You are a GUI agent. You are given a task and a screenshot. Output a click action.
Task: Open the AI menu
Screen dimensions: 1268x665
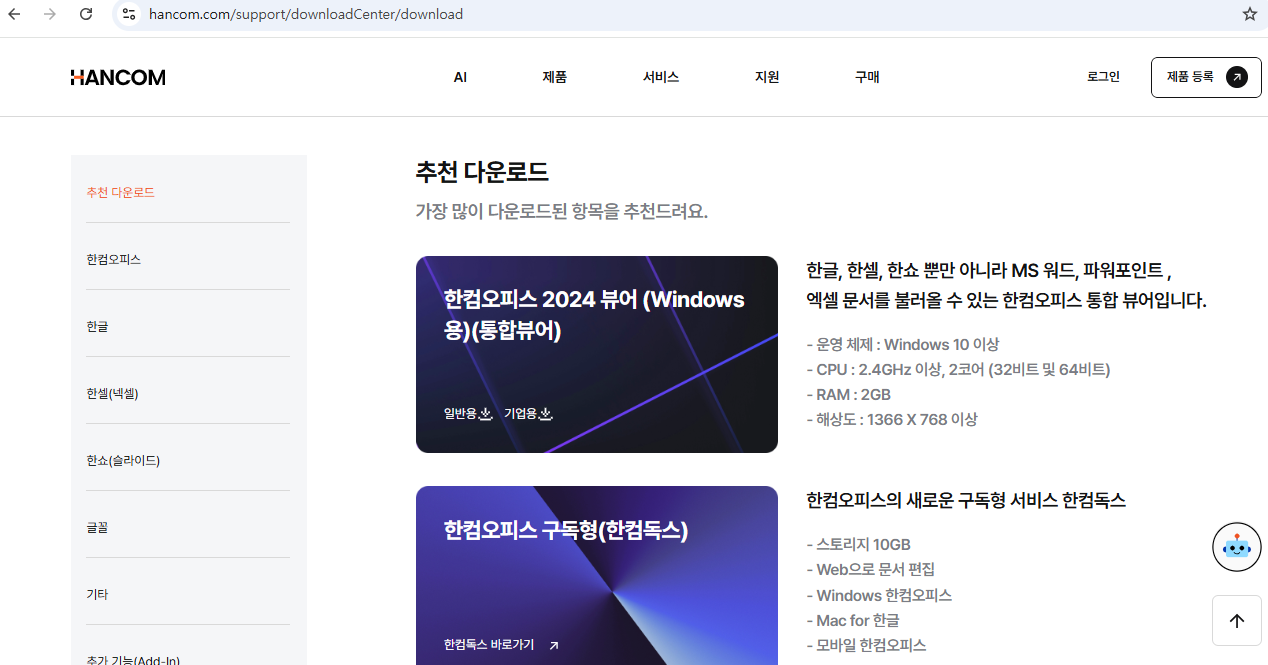460,77
